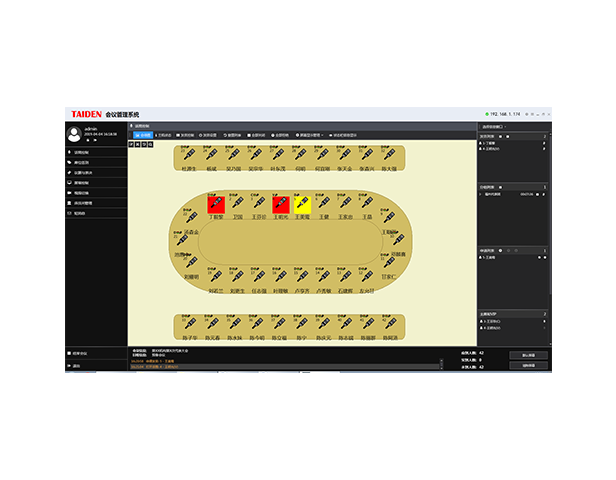Viewport: 616px width, 480px height.
Task: Expand the first entry in 发言列表 panel
Action: [x=482, y=142]
